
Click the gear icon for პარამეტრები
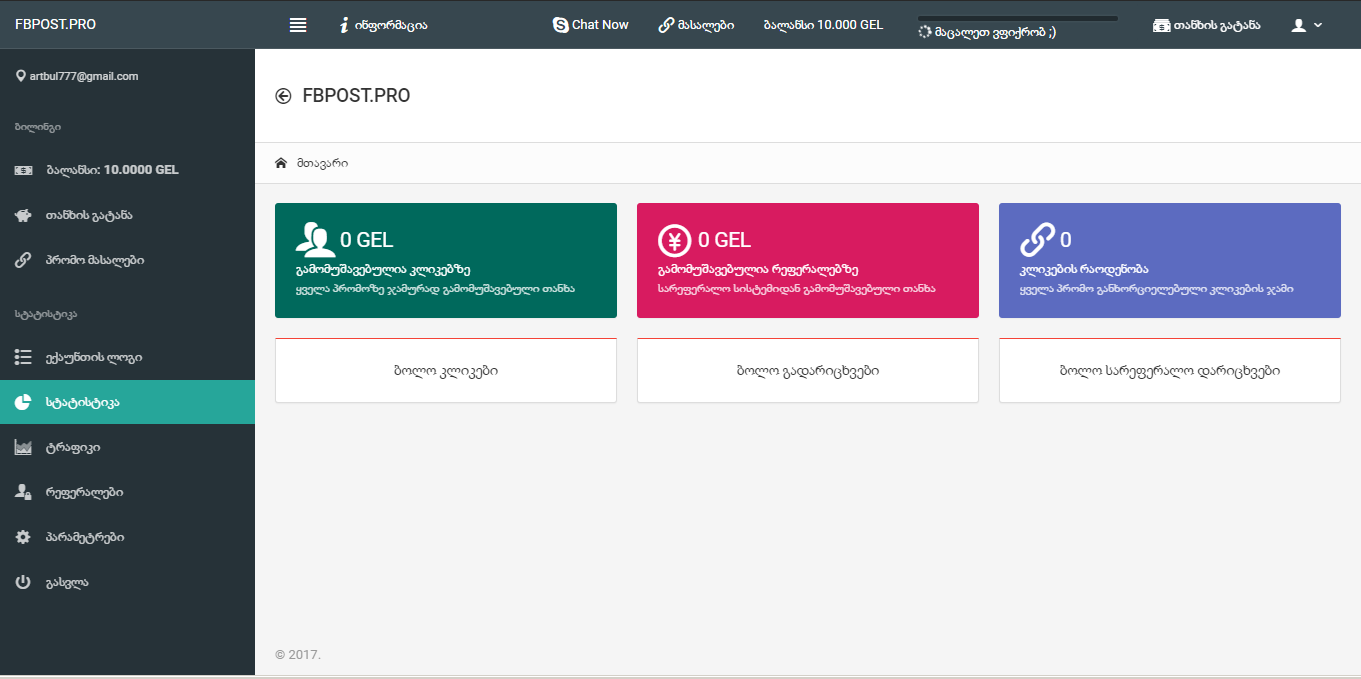click(23, 537)
